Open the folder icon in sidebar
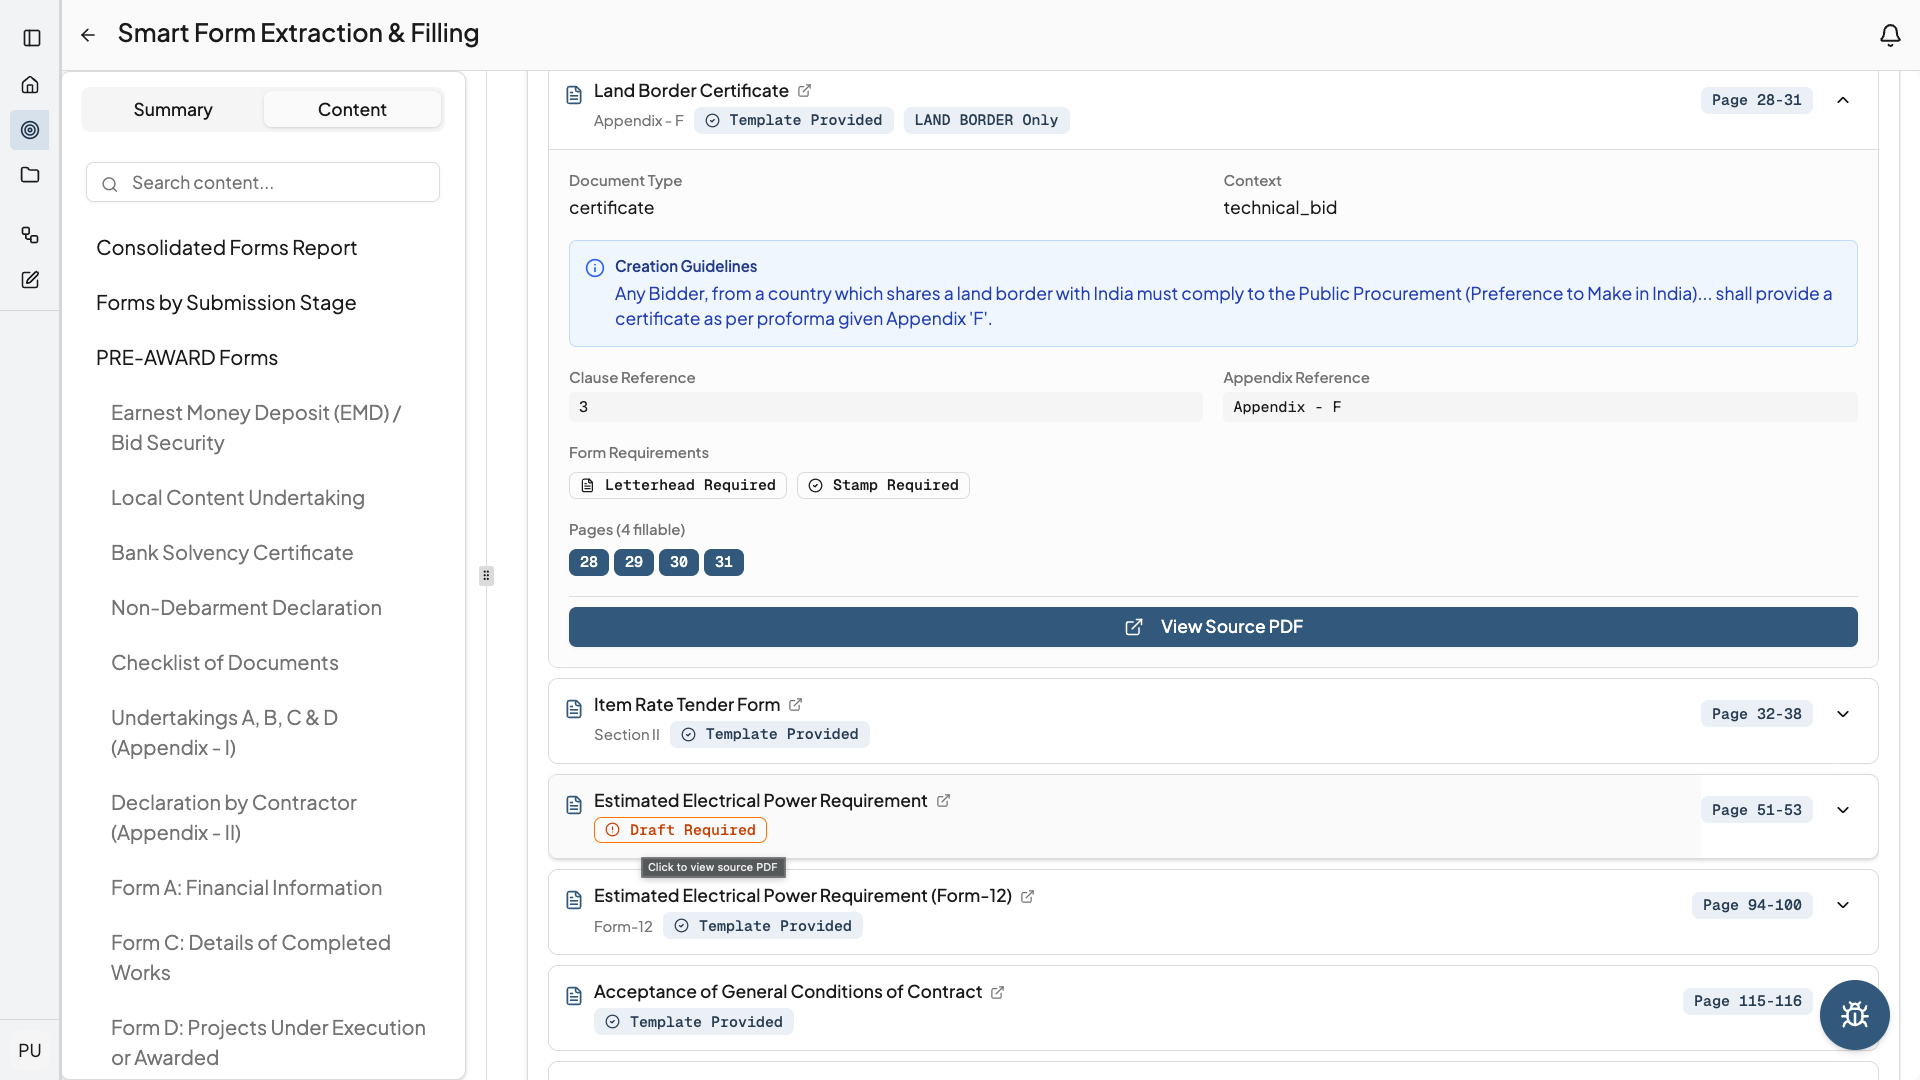Viewport: 1920px width, 1080px height. tap(30, 175)
